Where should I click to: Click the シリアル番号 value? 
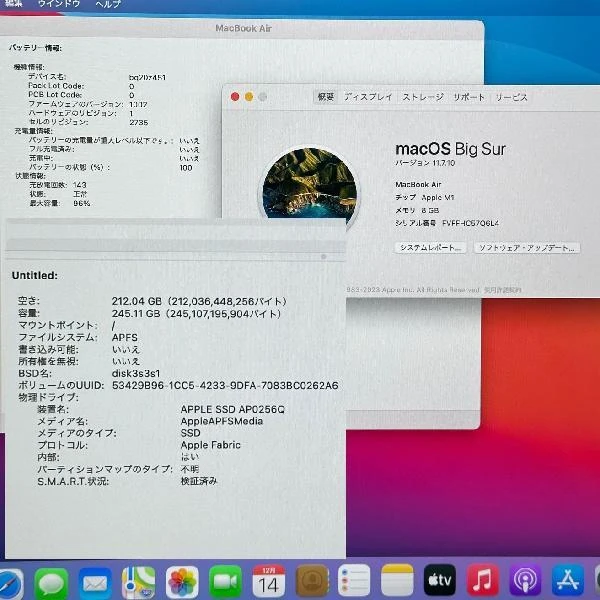[x=470, y=223]
